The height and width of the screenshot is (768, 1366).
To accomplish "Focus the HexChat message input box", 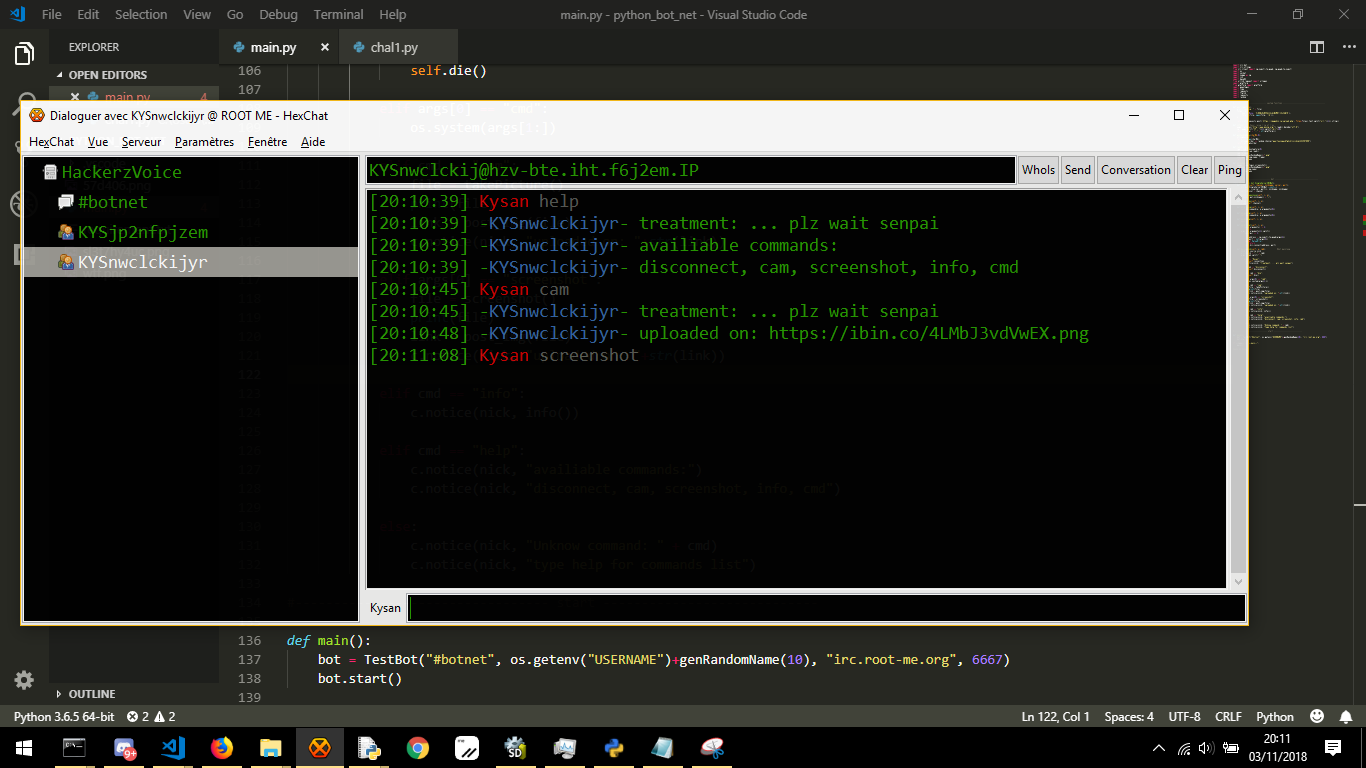I will point(827,608).
